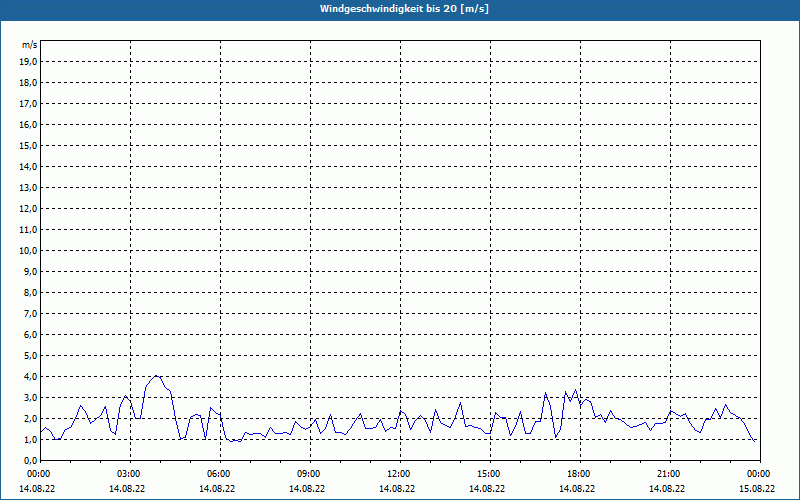
Task: Pick the "12:00" time label
Action: point(400,474)
